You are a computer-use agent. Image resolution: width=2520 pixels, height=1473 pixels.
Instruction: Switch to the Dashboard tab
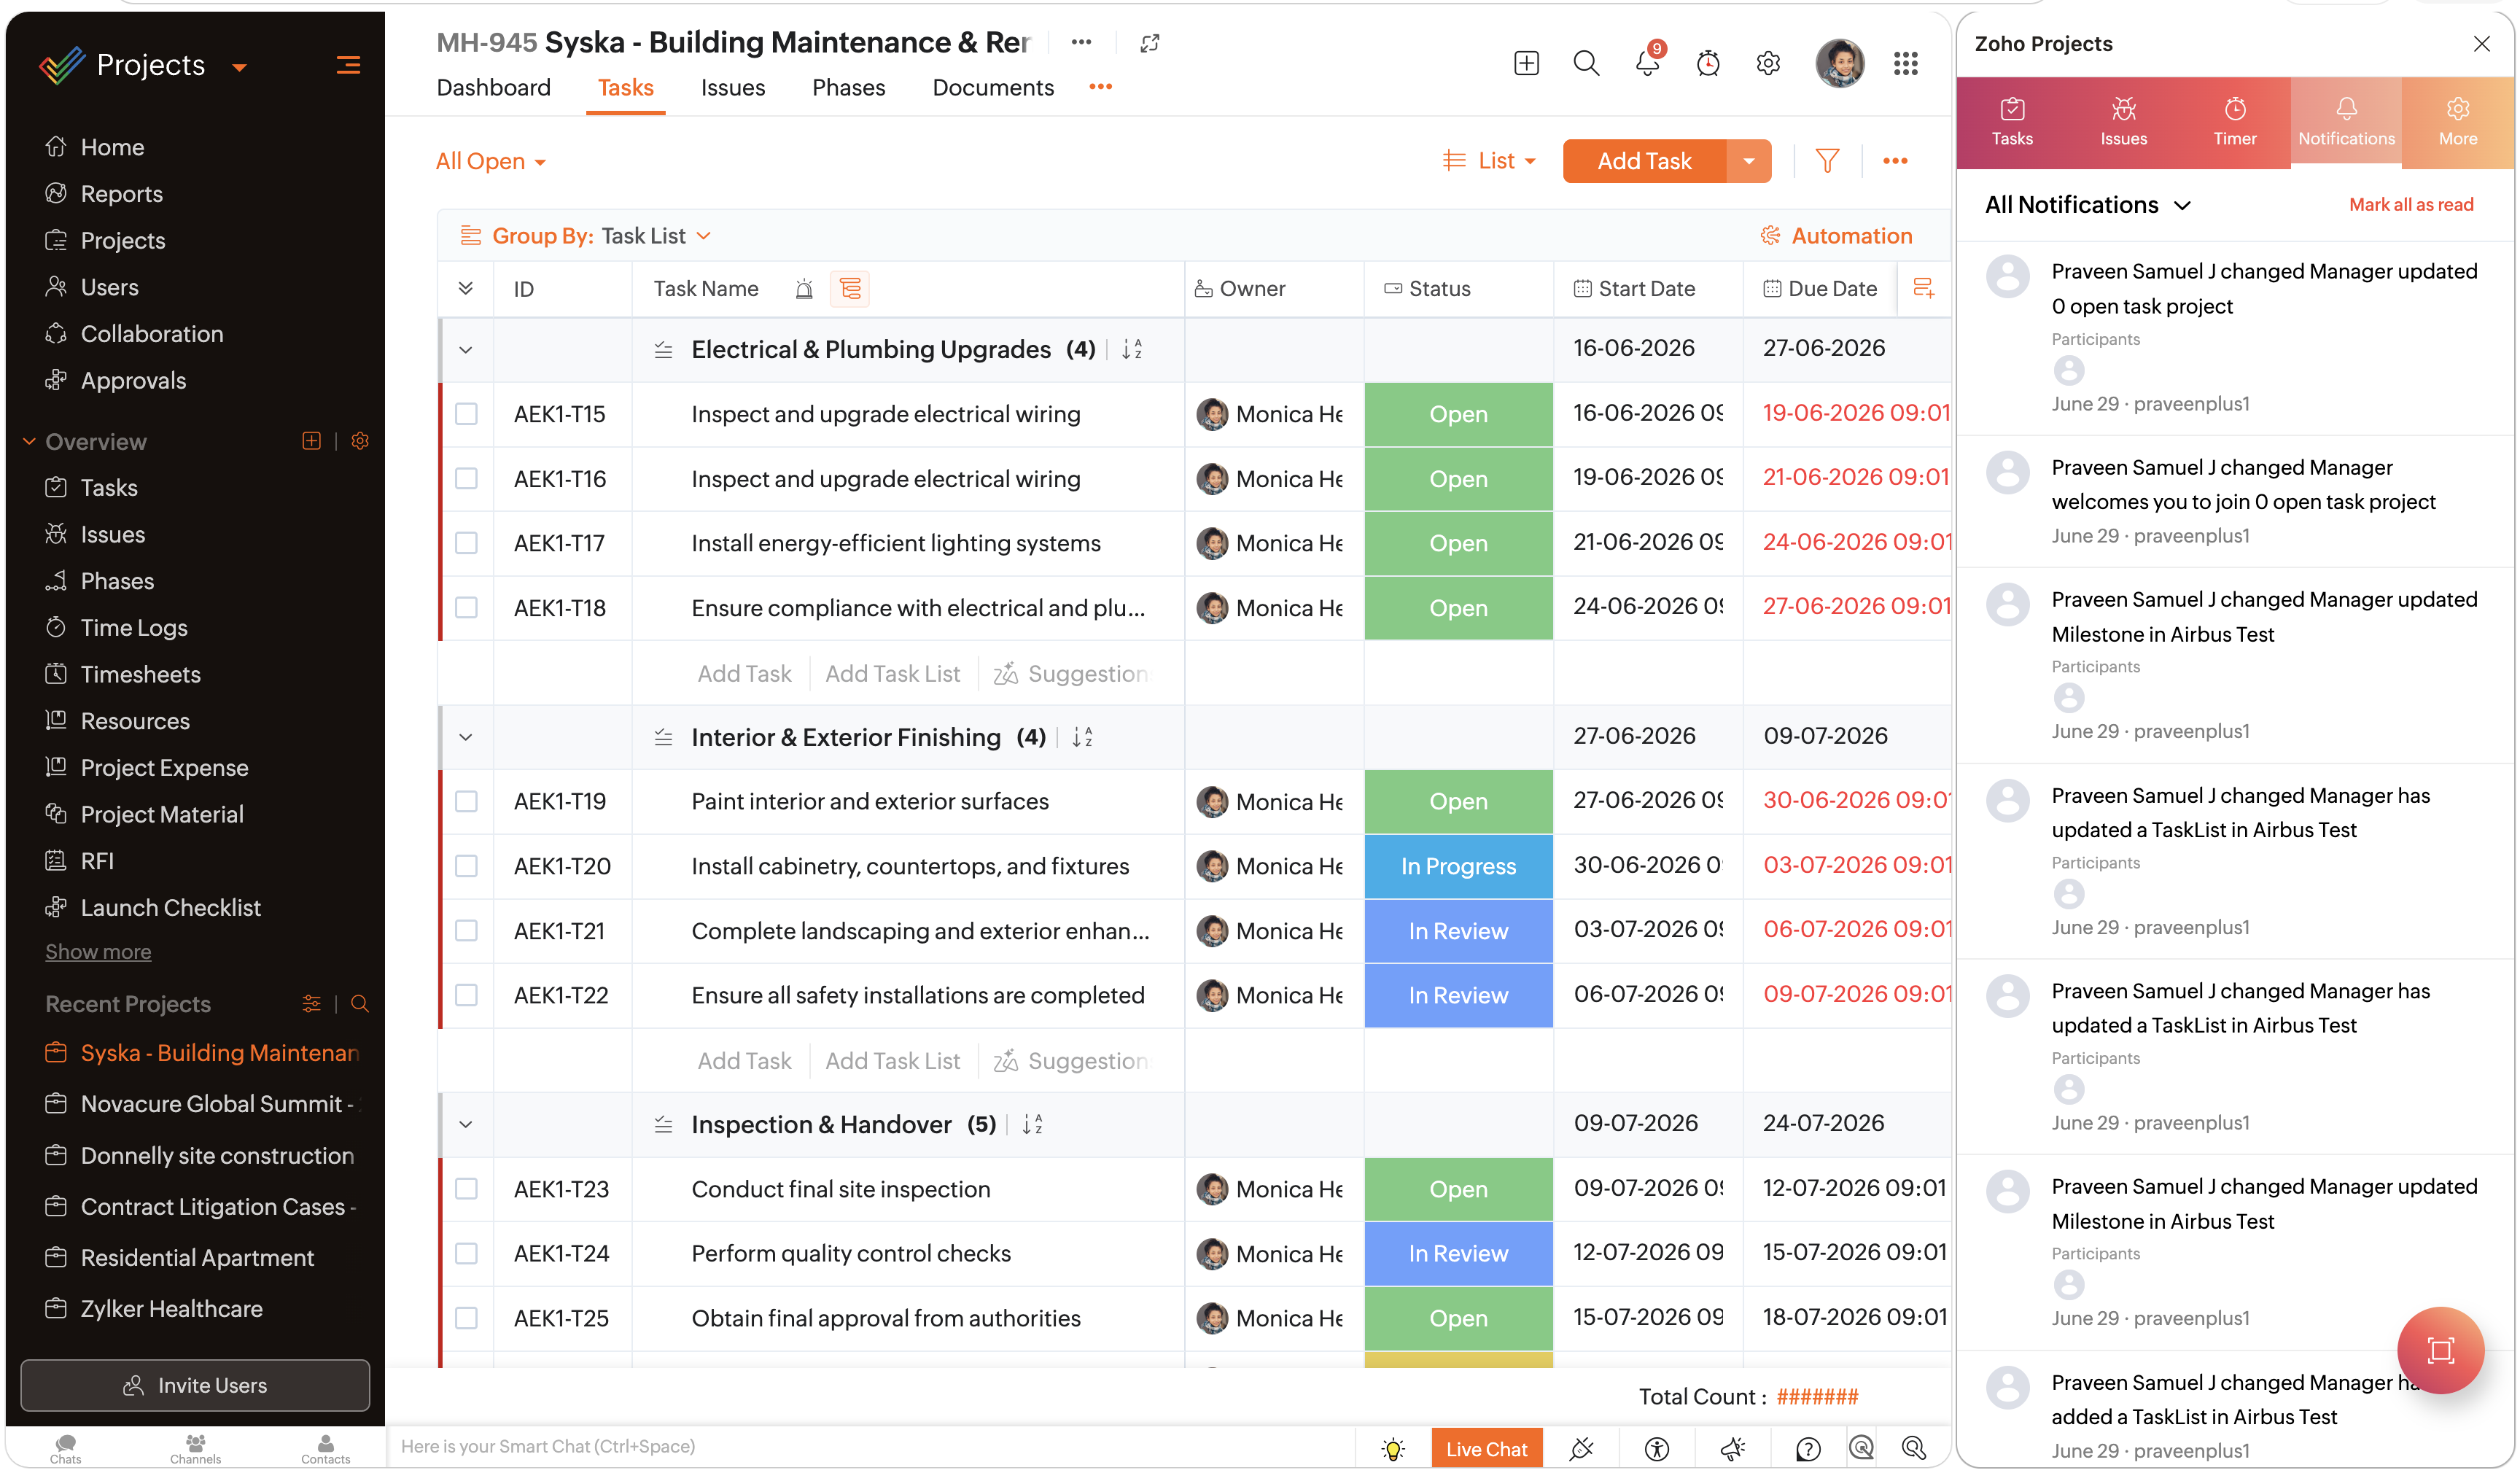[x=494, y=88]
